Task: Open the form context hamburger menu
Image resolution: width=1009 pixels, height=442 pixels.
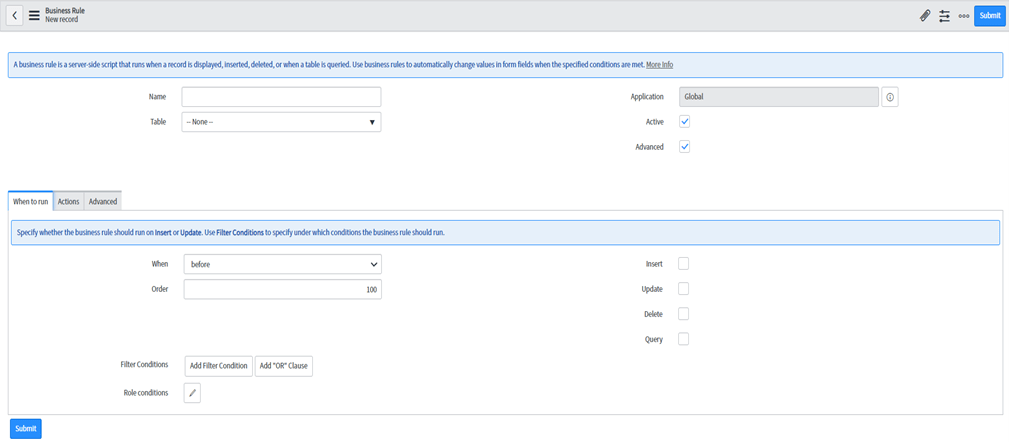Action: [34, 15]
